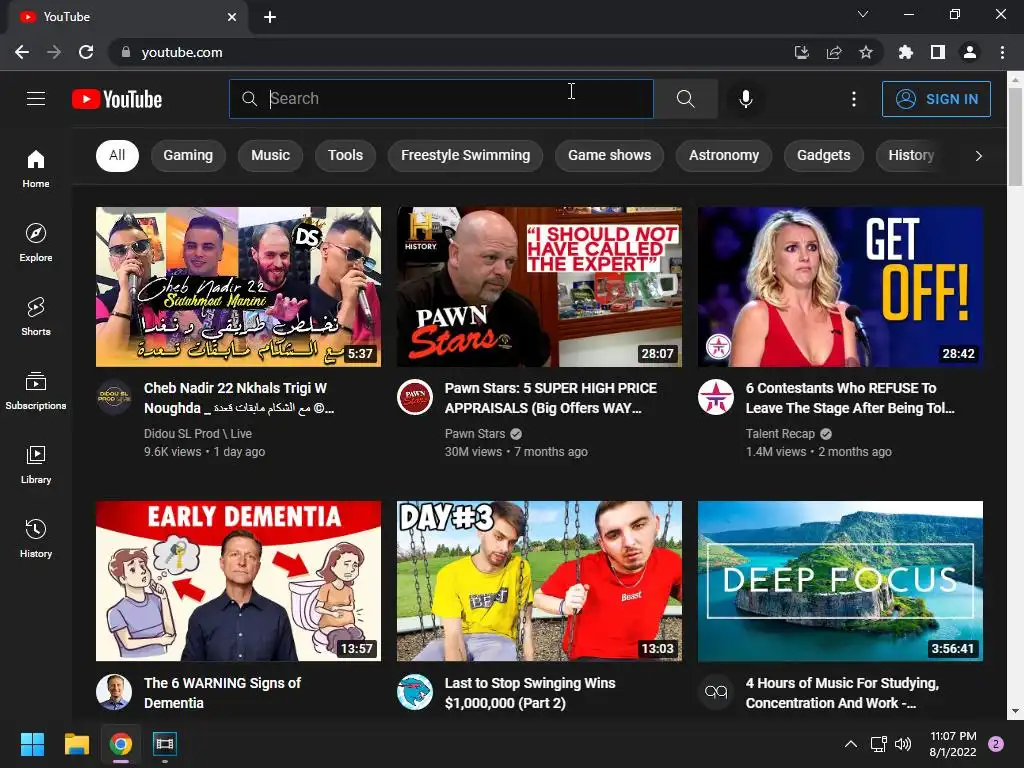Open 4 Hours of Music For Studying title
This screenshot has width=1024, height=768.
click(842, 693)
